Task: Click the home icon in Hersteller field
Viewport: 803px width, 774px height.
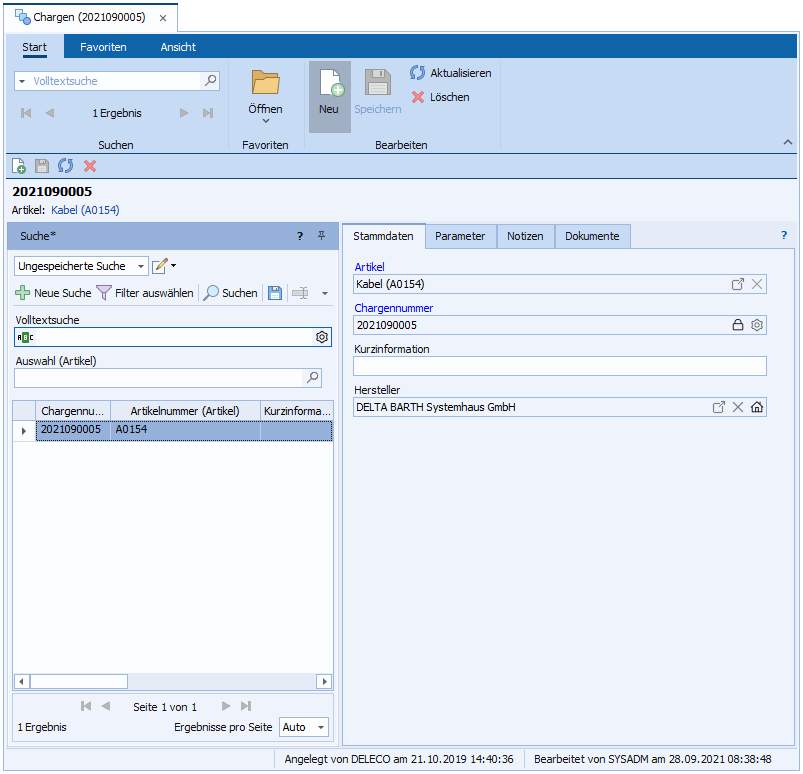Action: click(x=757, y=407)
